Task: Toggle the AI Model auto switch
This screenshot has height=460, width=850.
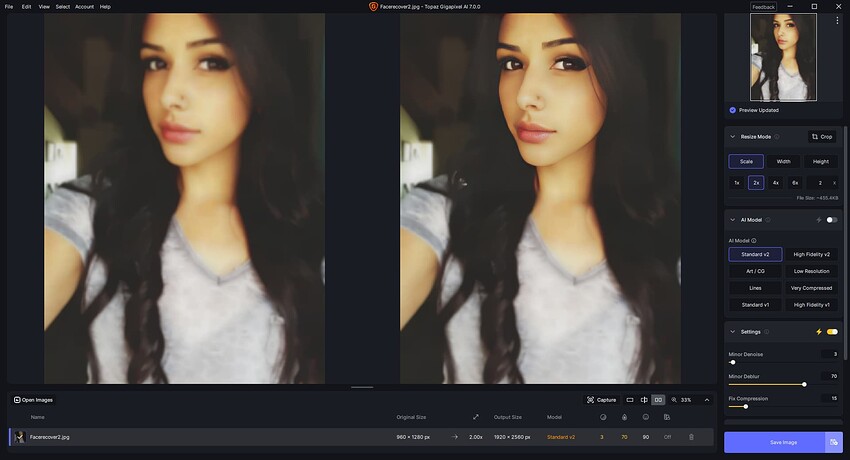Action: point(832,220)
